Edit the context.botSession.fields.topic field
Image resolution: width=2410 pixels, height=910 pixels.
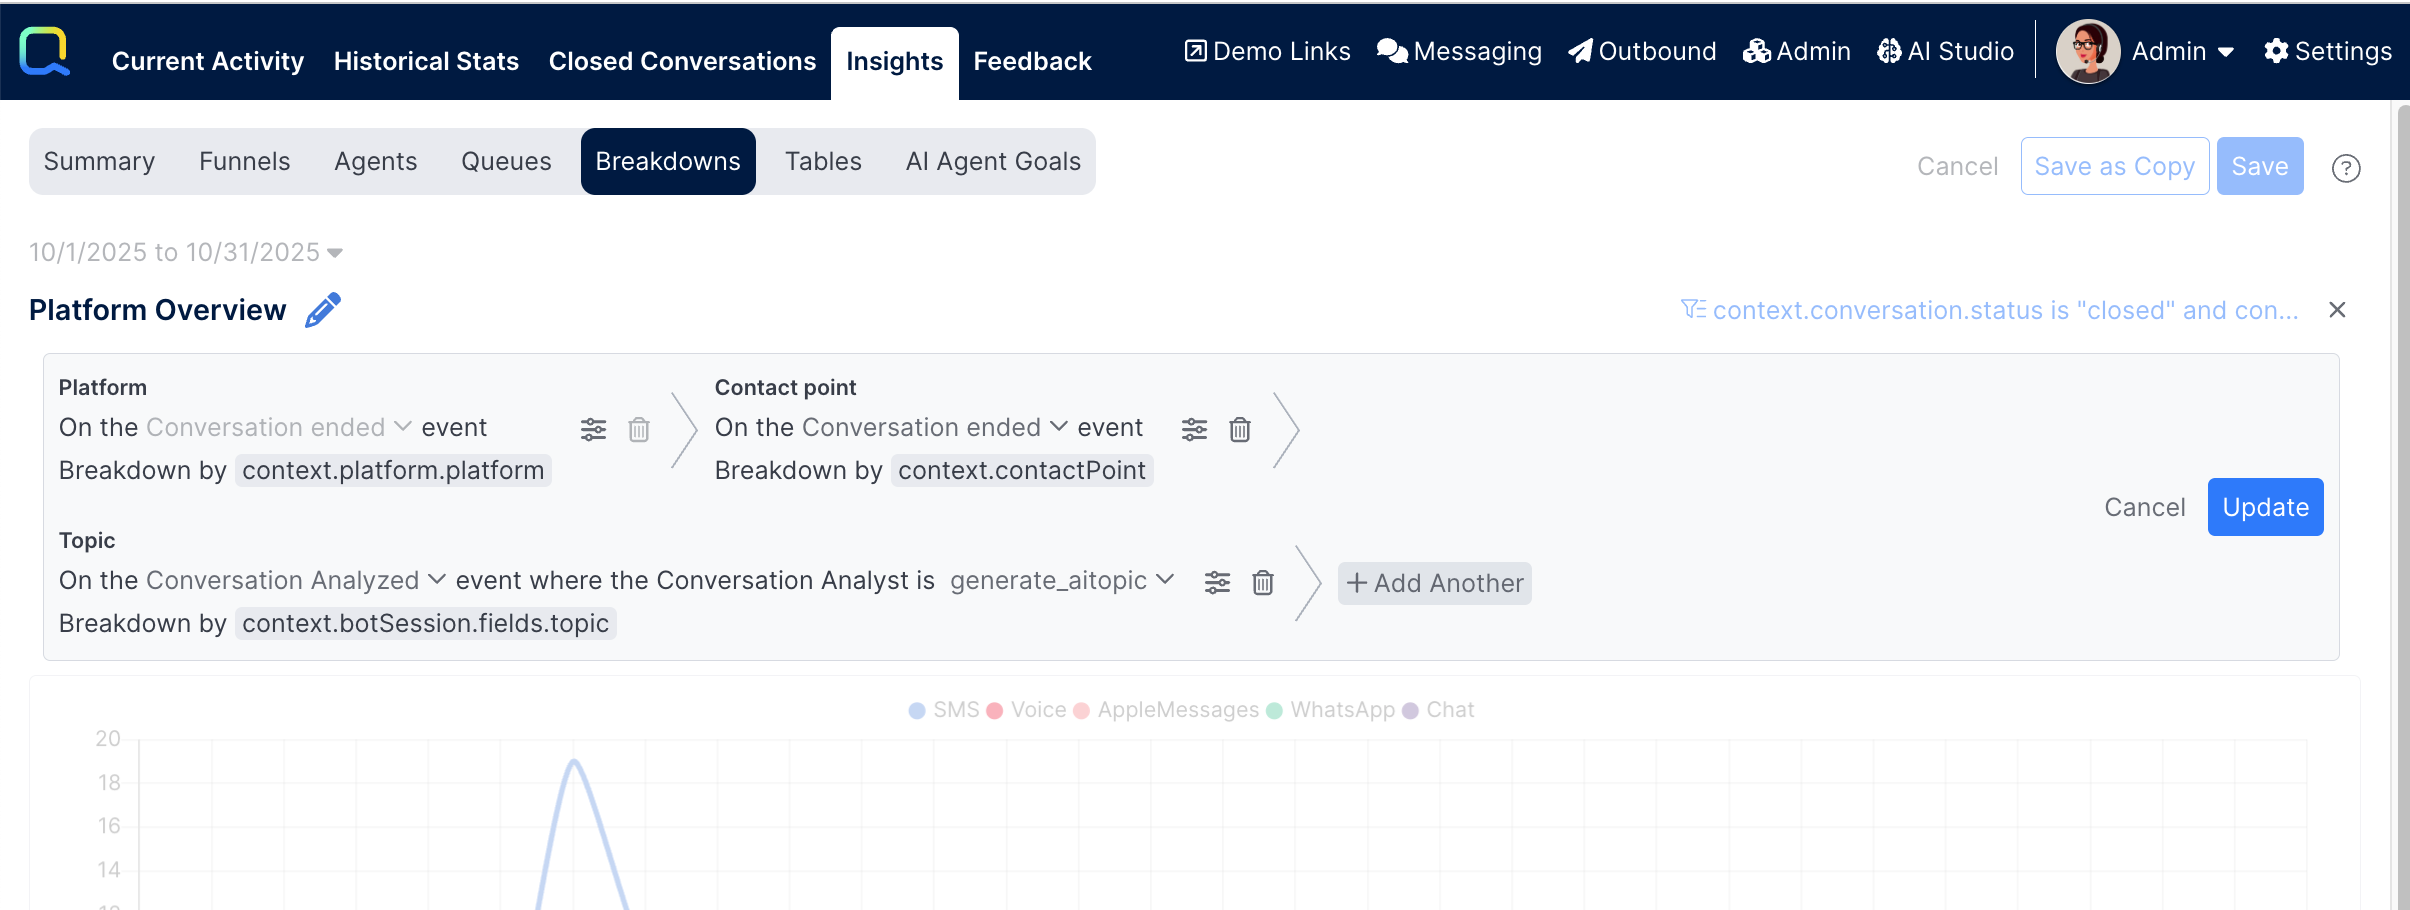pyautogui.click(x=426, y=623)
